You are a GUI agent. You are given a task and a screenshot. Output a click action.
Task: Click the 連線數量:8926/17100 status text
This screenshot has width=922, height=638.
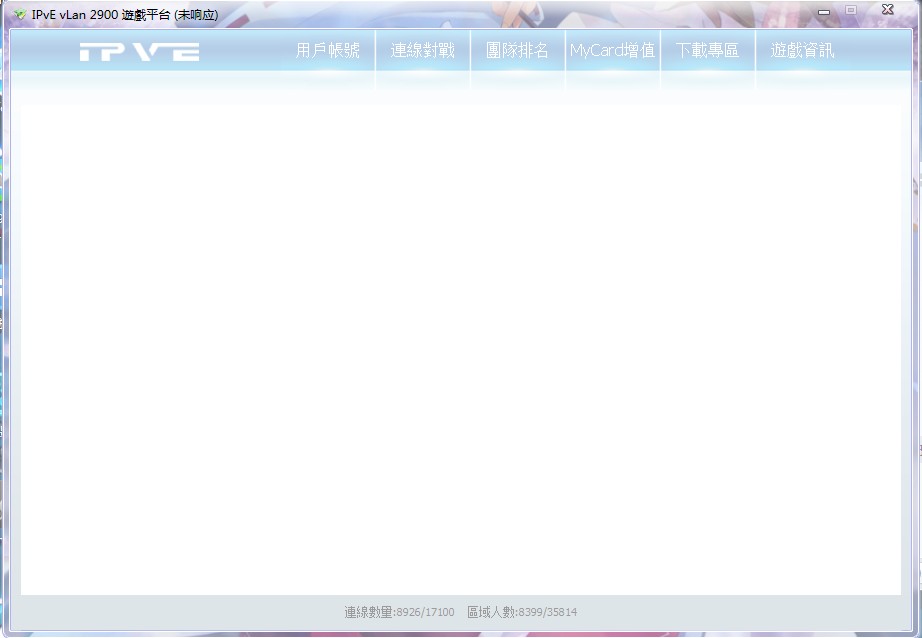399,612
